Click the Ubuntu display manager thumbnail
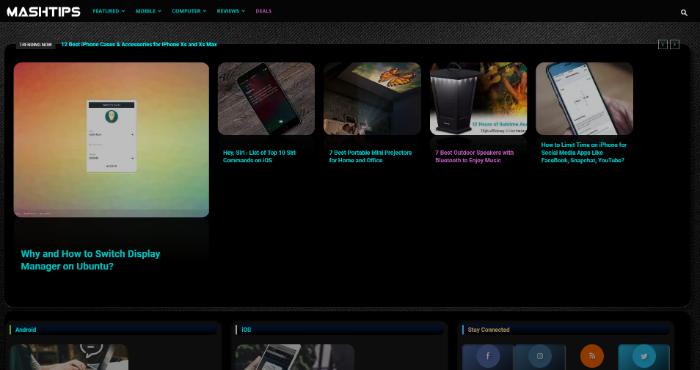The height and width of the screenshot is (370, 700). 111,140
